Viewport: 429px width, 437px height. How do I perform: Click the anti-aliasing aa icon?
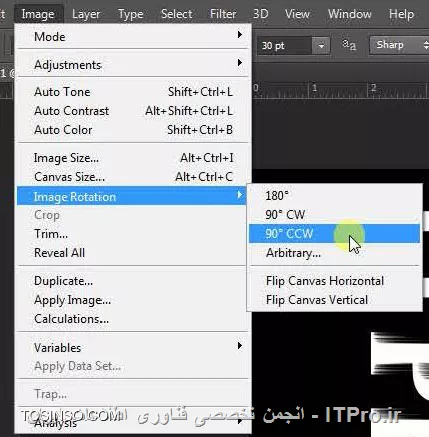349,45
